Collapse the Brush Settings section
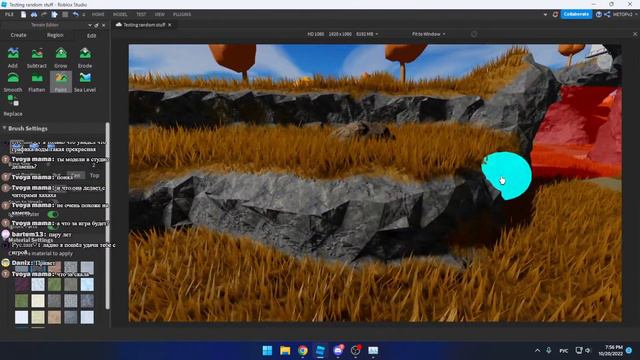 [x=4, y=128]
